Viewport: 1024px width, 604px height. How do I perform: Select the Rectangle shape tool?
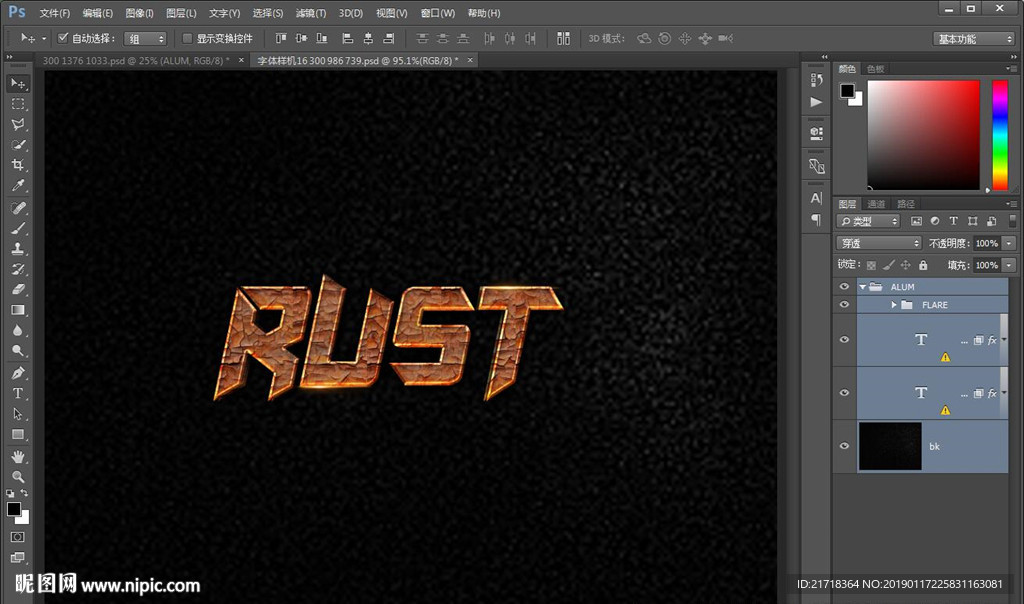pos(18,434)
